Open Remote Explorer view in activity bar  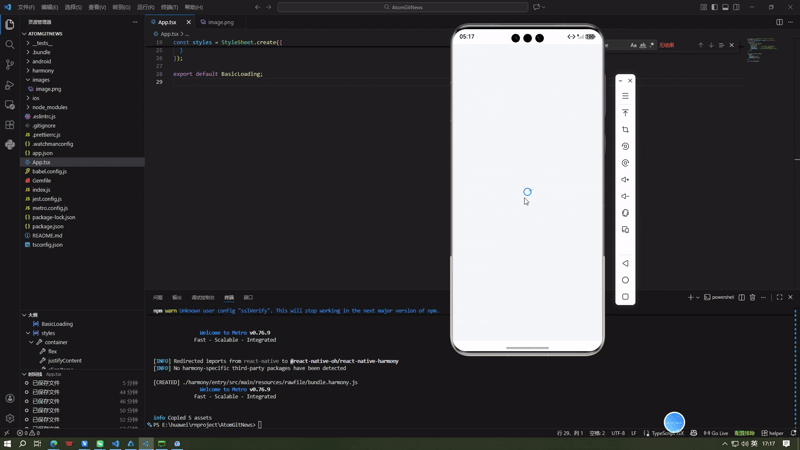click(10, 105)
